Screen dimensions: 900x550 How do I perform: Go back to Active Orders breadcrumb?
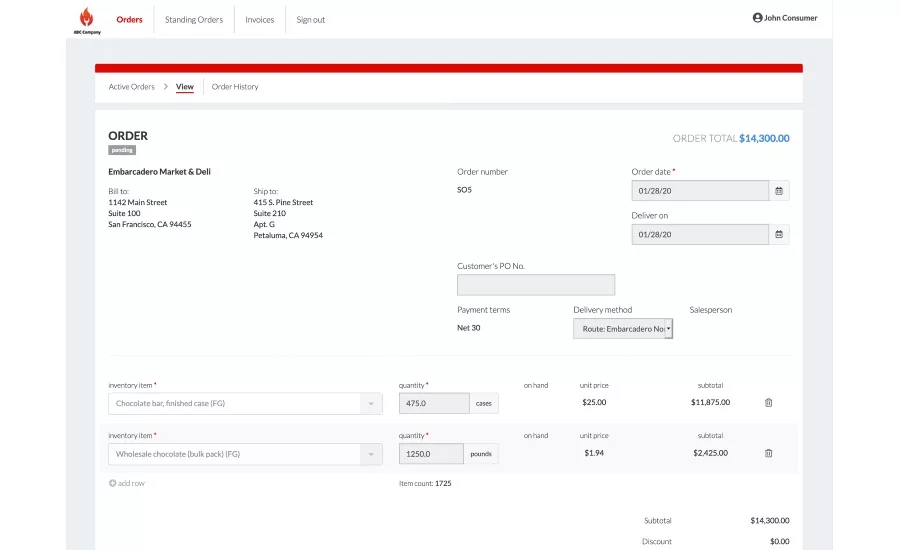[131, 87]
